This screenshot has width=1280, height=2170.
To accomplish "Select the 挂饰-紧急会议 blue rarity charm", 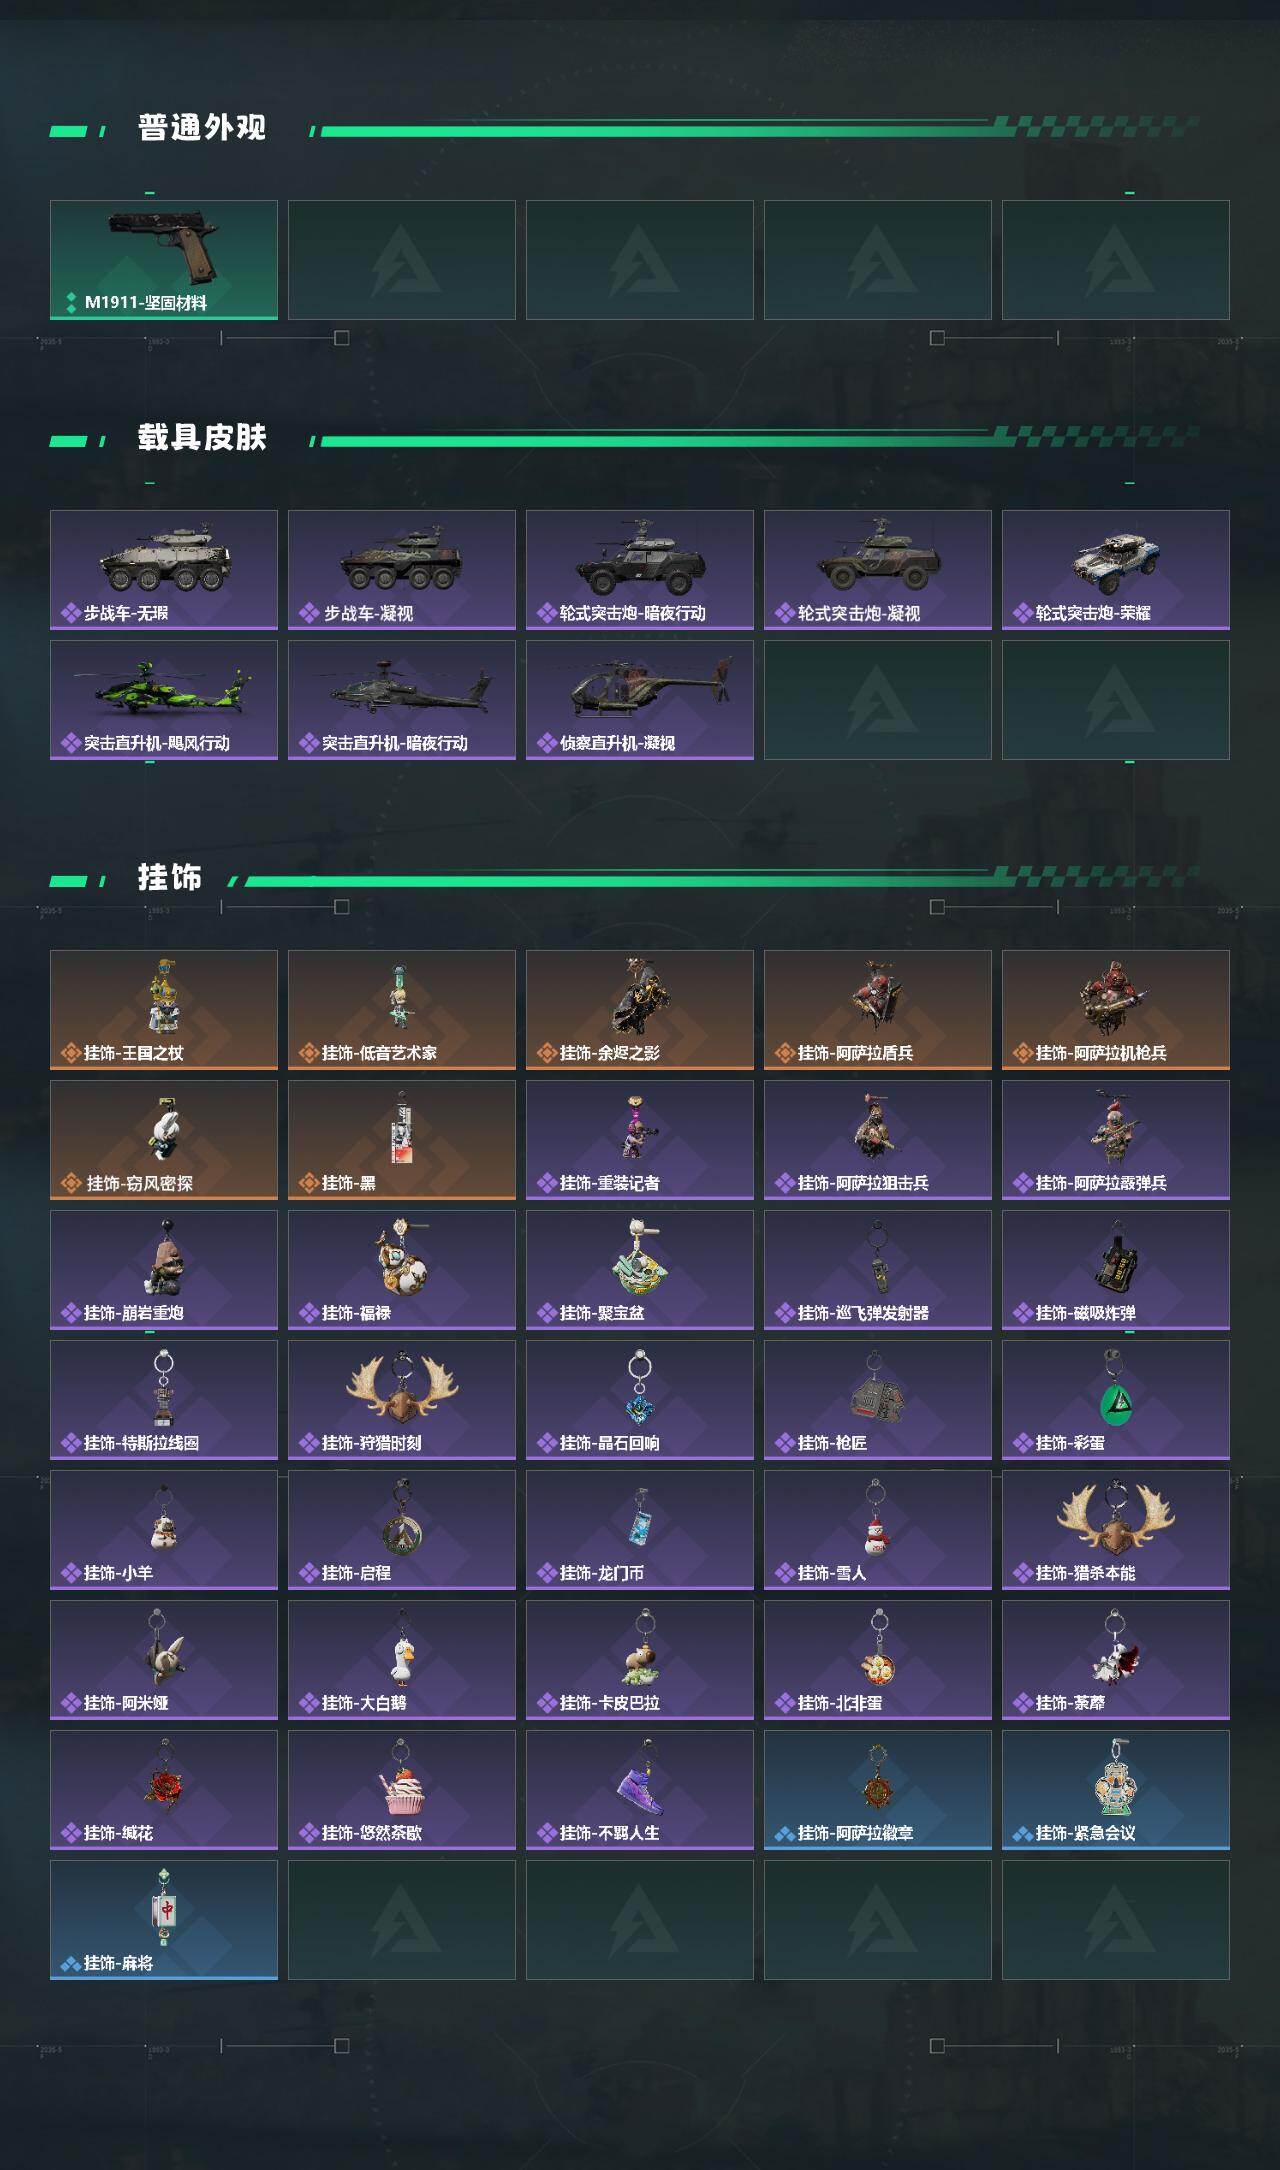I will click(1116, 1790).
